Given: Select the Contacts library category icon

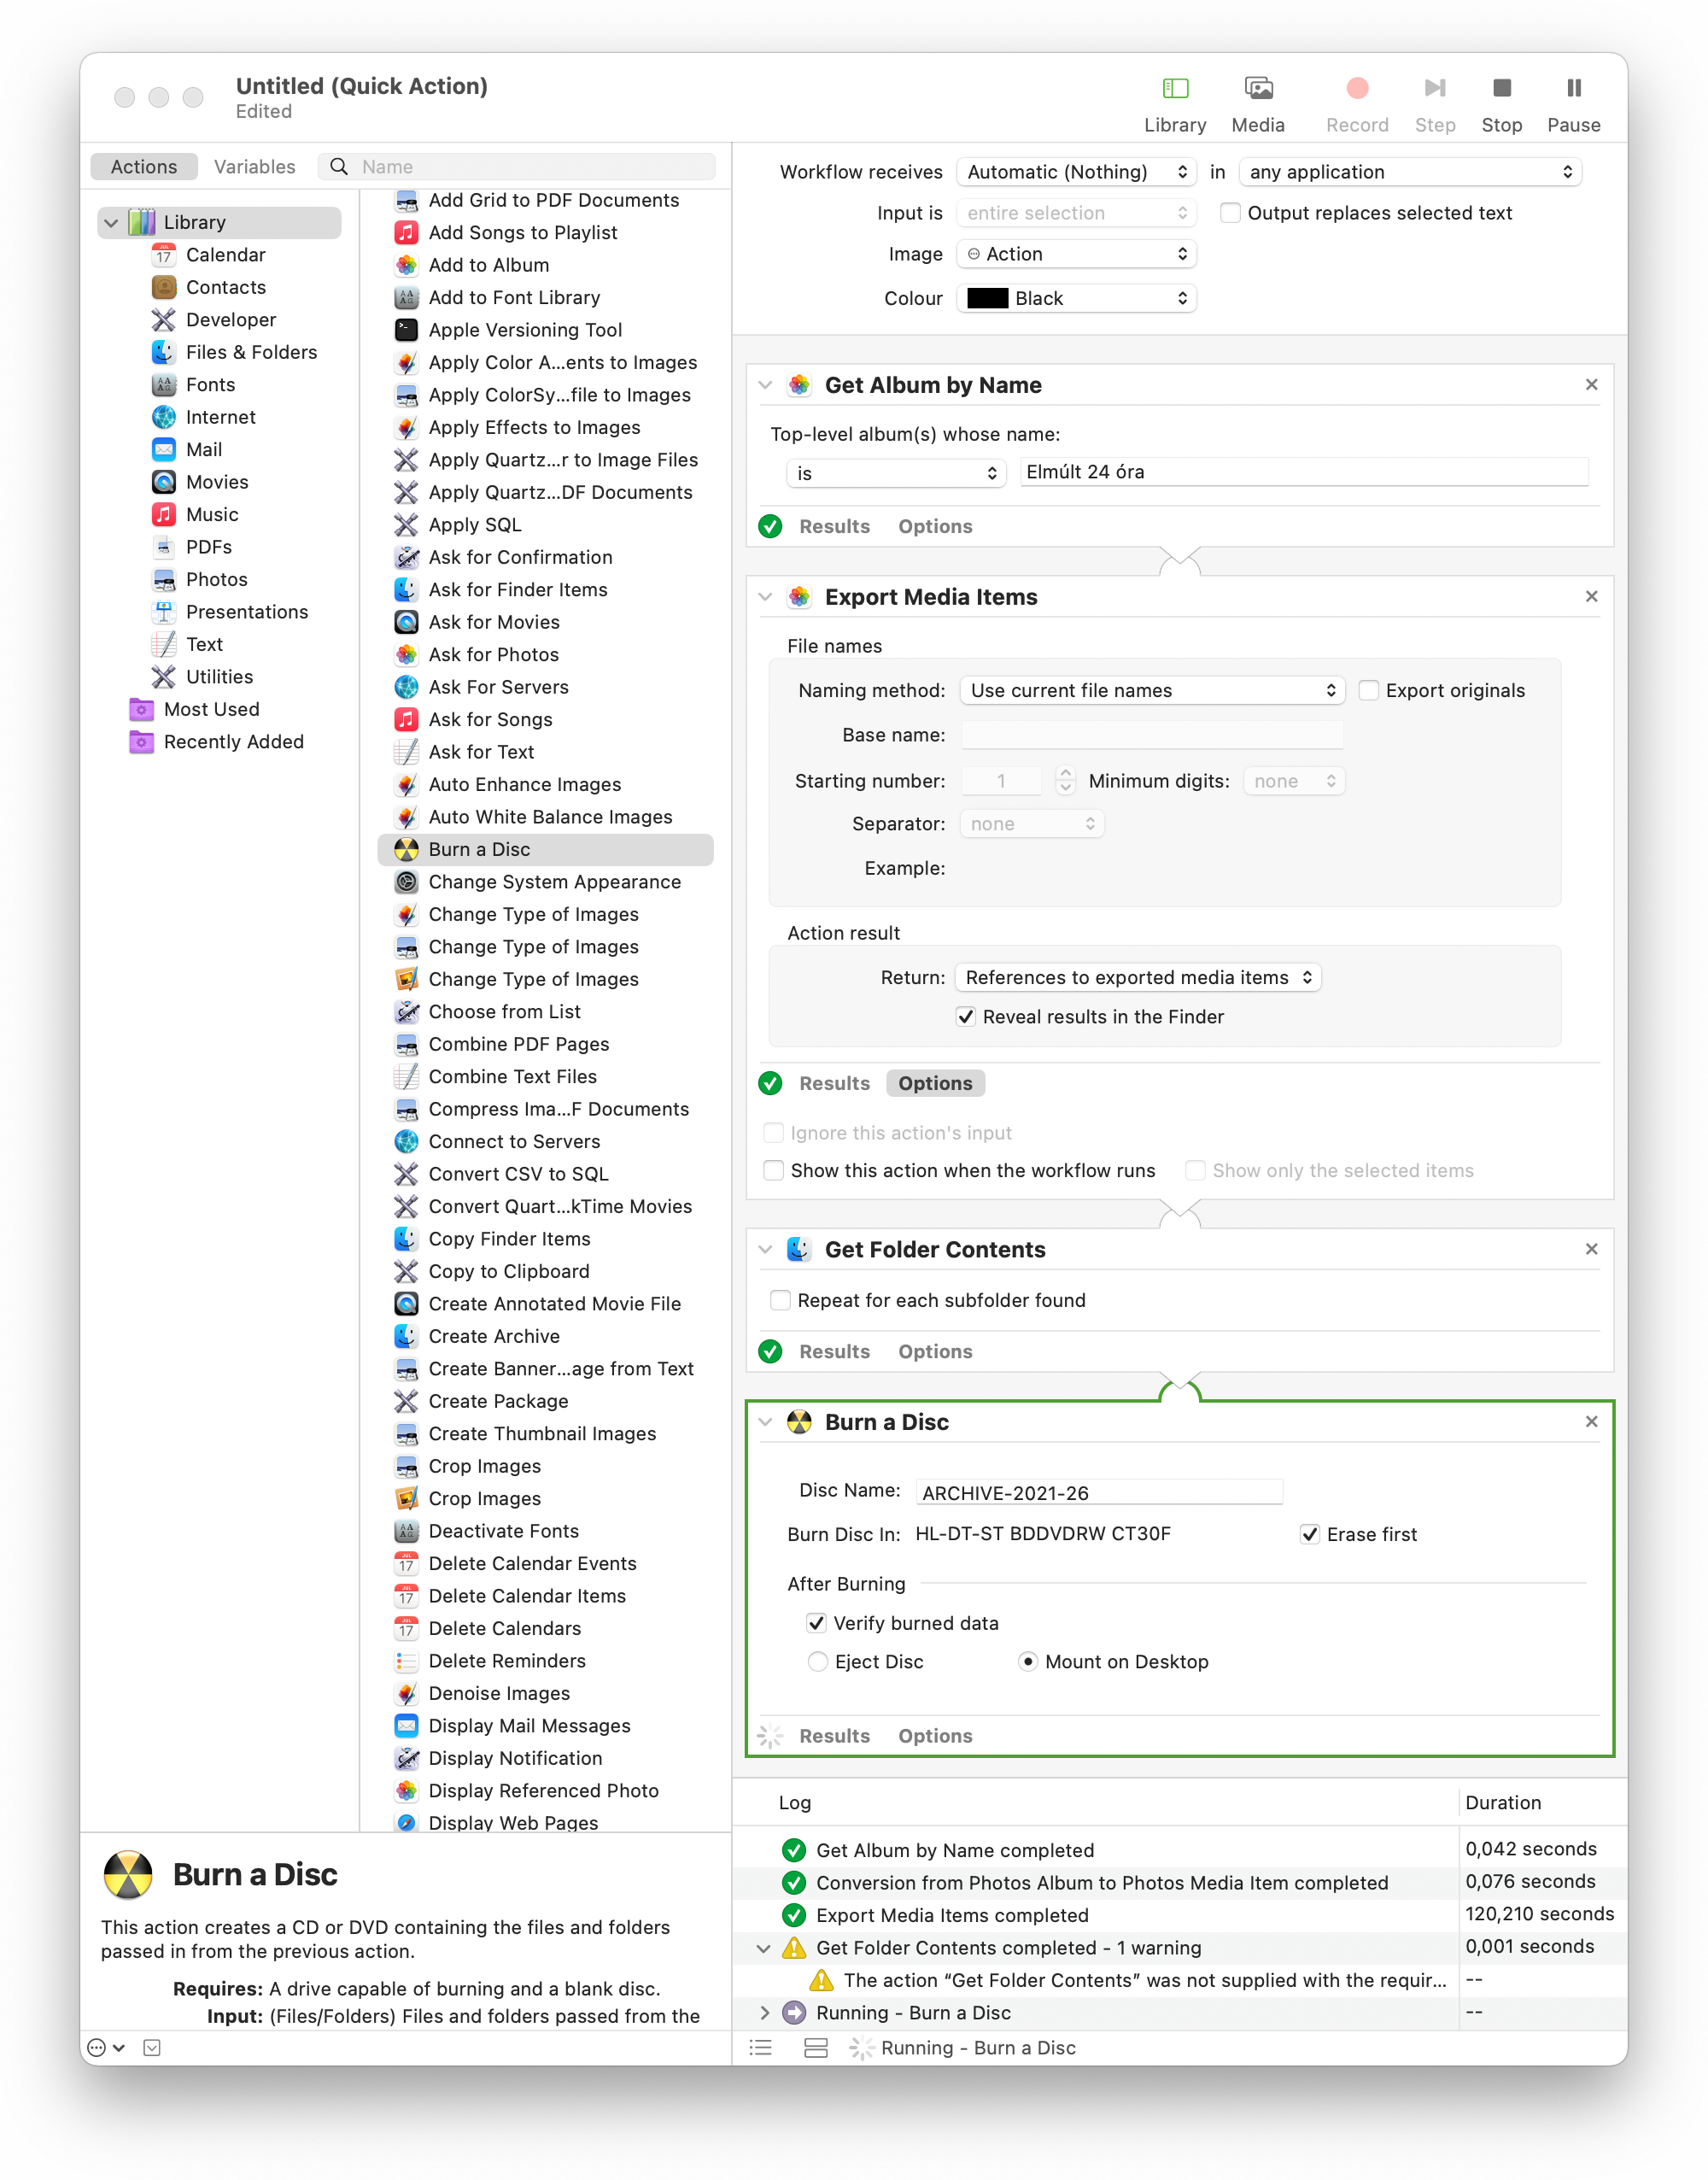Looking at the screenshot, I should [x=164, y=287].
